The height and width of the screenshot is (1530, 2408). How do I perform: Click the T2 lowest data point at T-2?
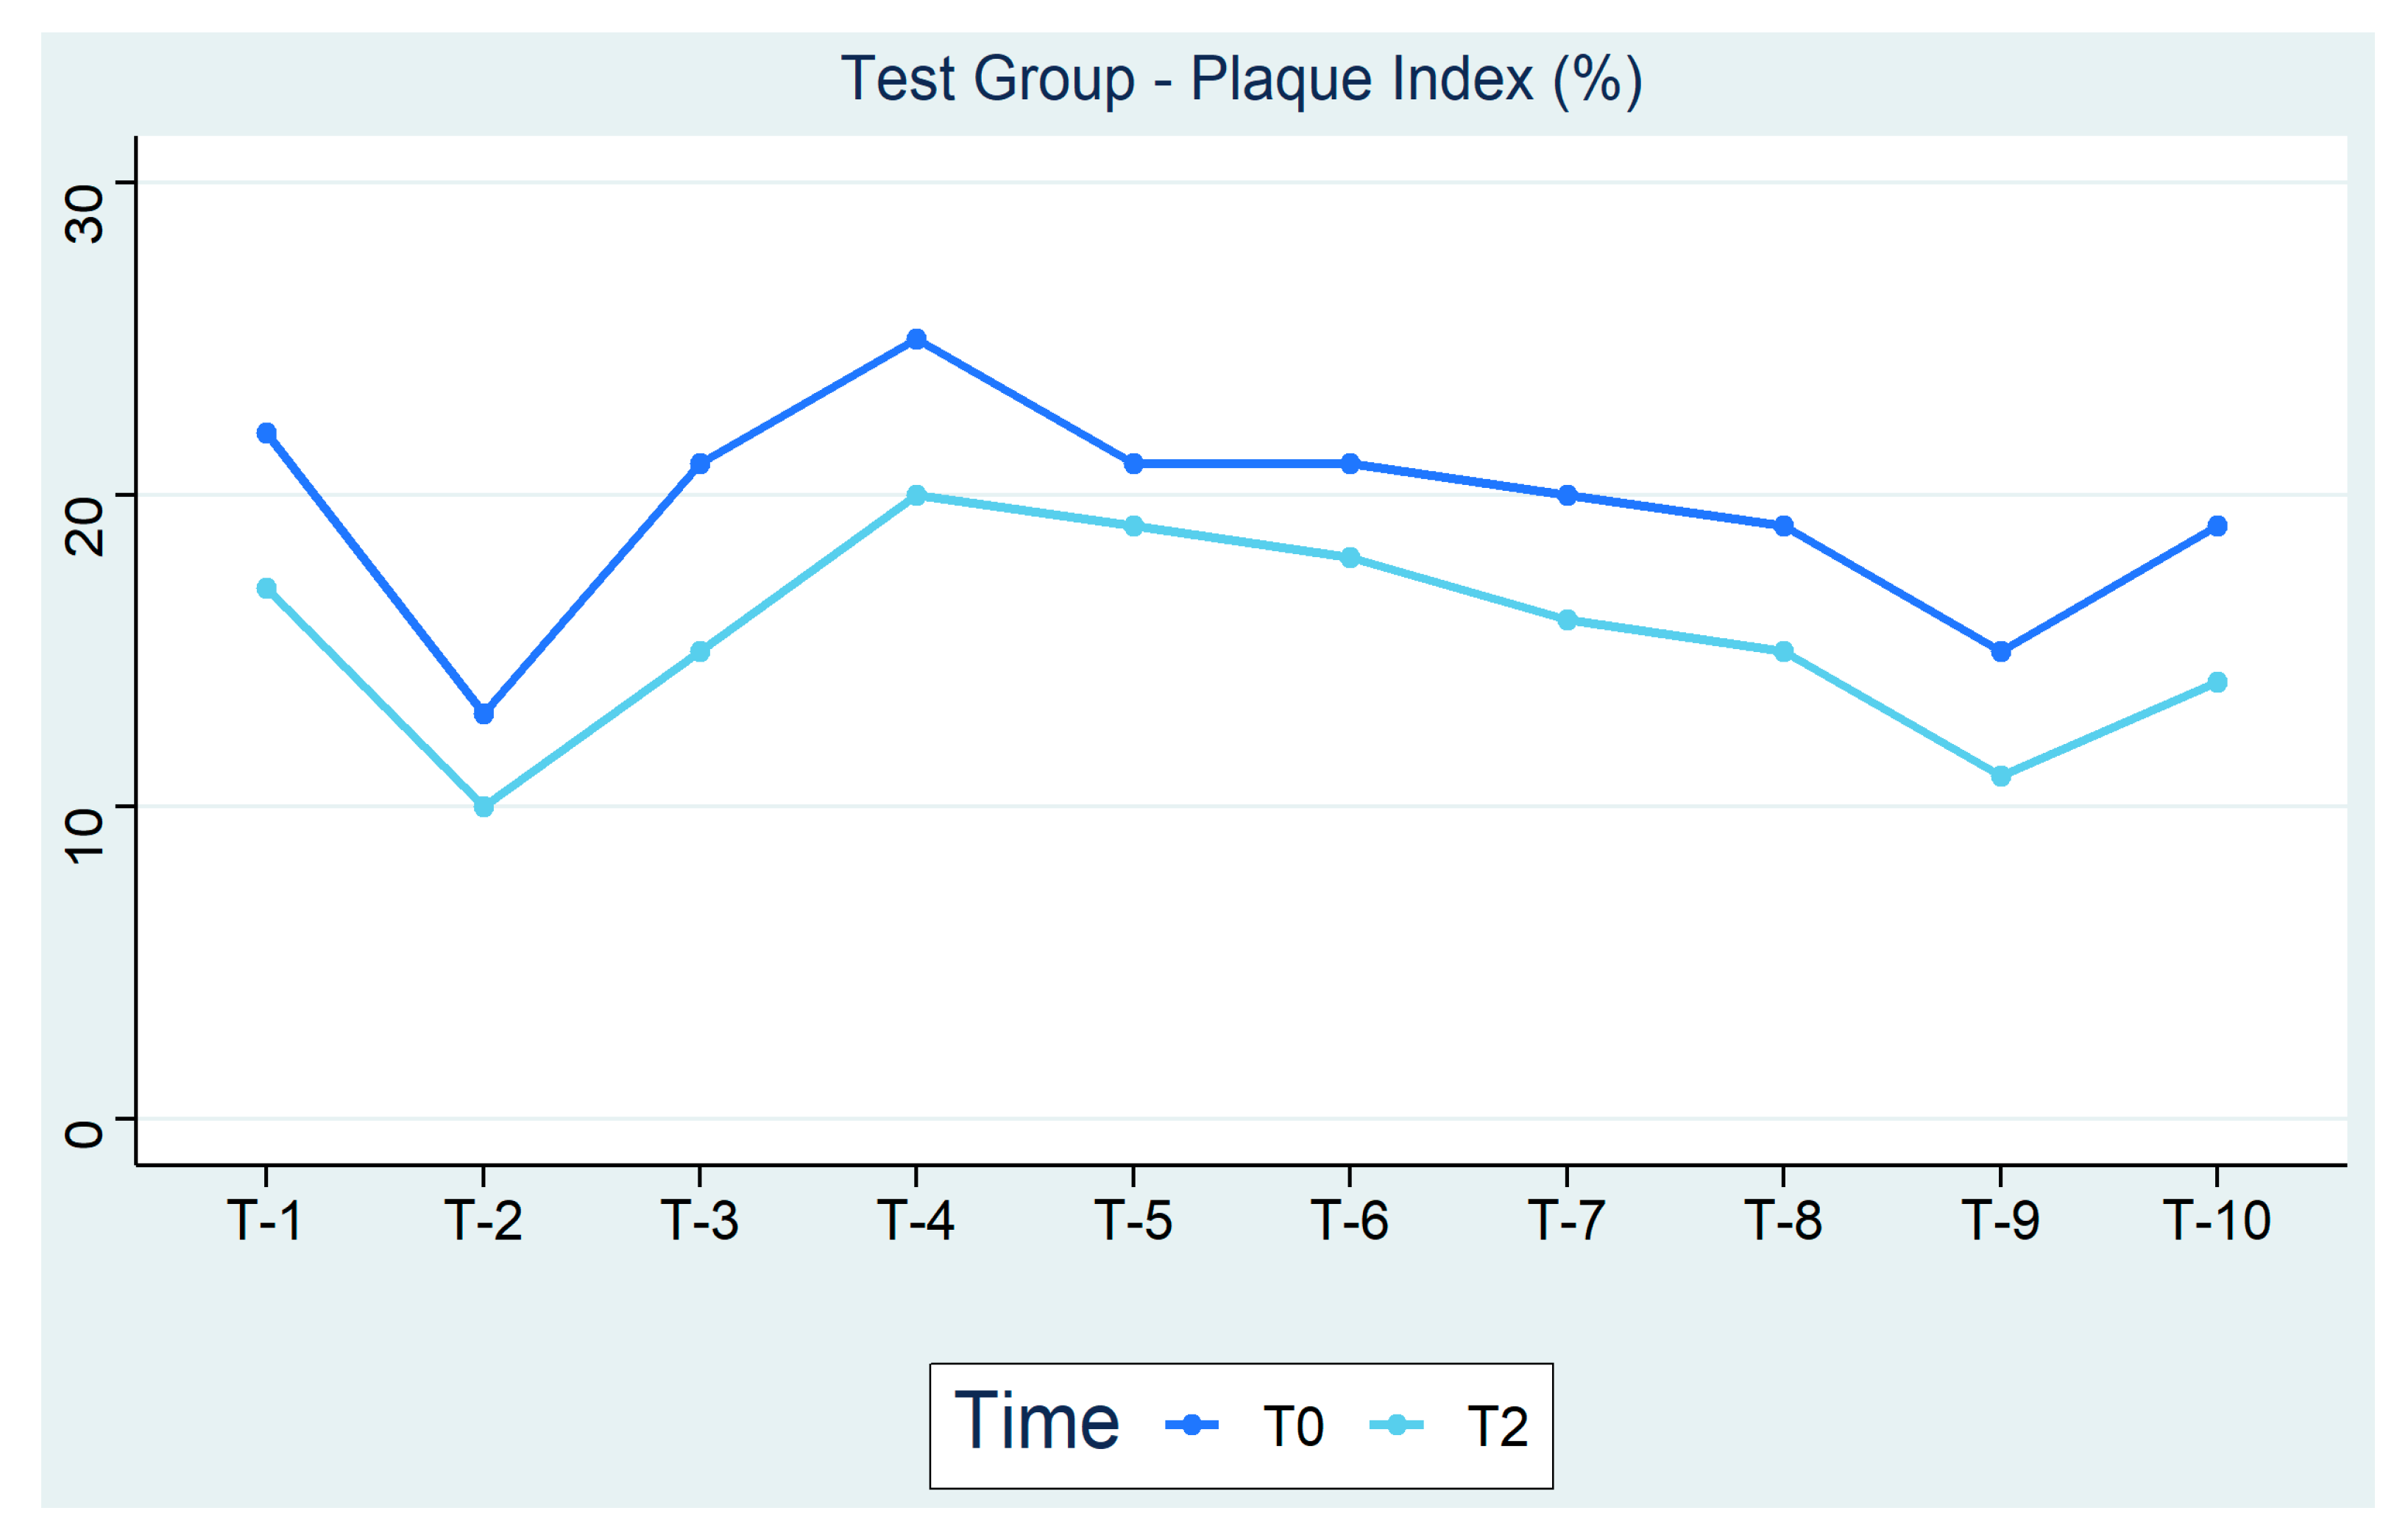(x=483, y=806)
